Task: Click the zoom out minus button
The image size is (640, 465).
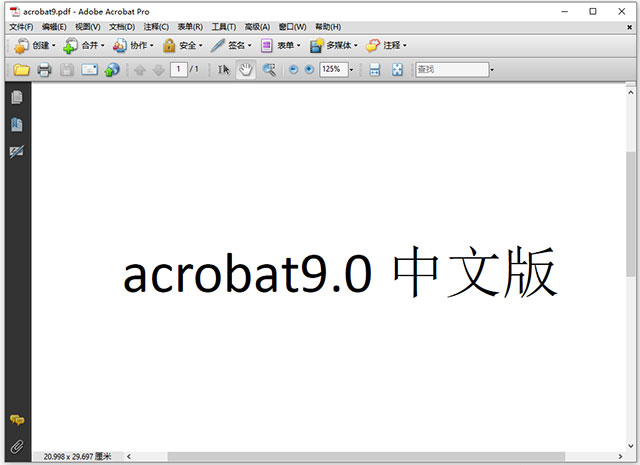Action: (293, 69)
